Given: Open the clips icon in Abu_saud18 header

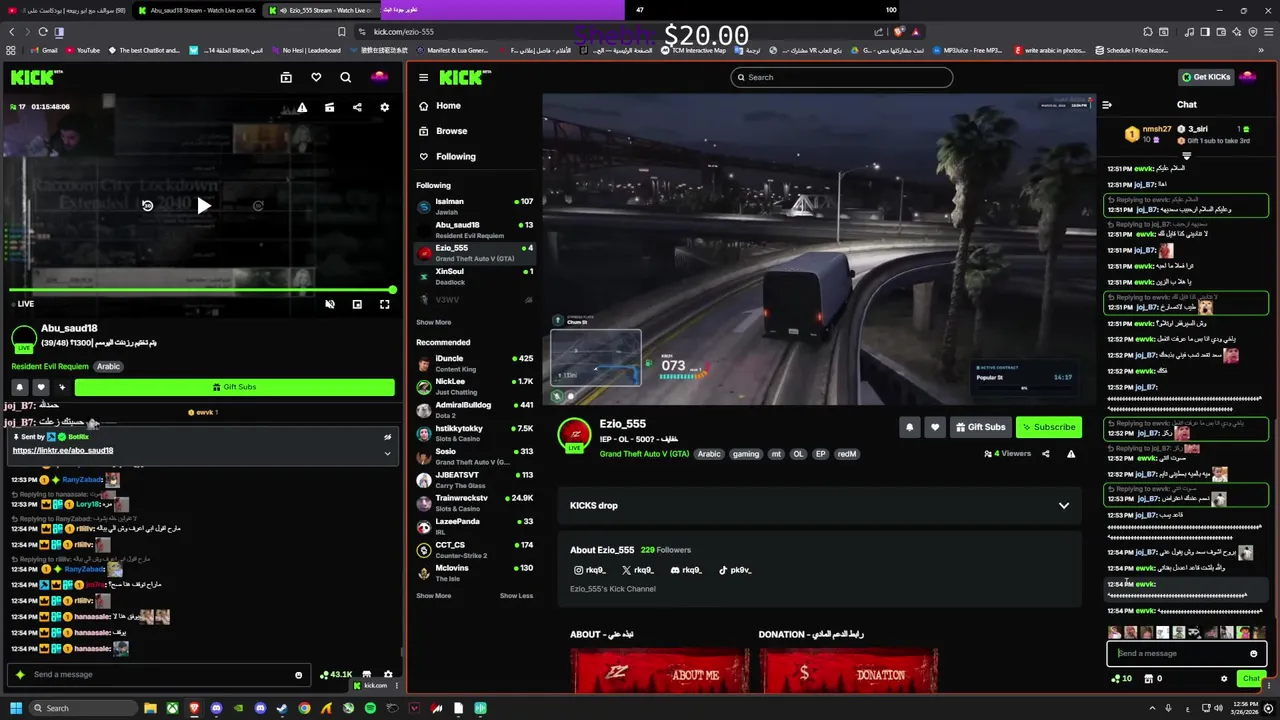Looking at the screenshot, I should click(x=286, y=77).
